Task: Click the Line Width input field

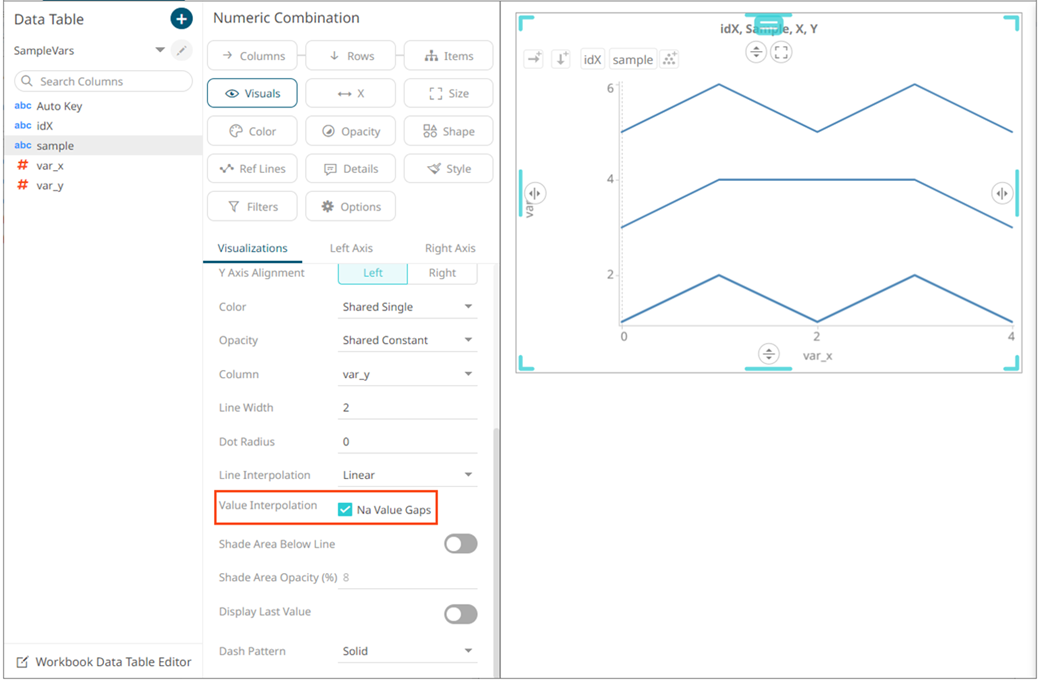Action: coord(407,408)
